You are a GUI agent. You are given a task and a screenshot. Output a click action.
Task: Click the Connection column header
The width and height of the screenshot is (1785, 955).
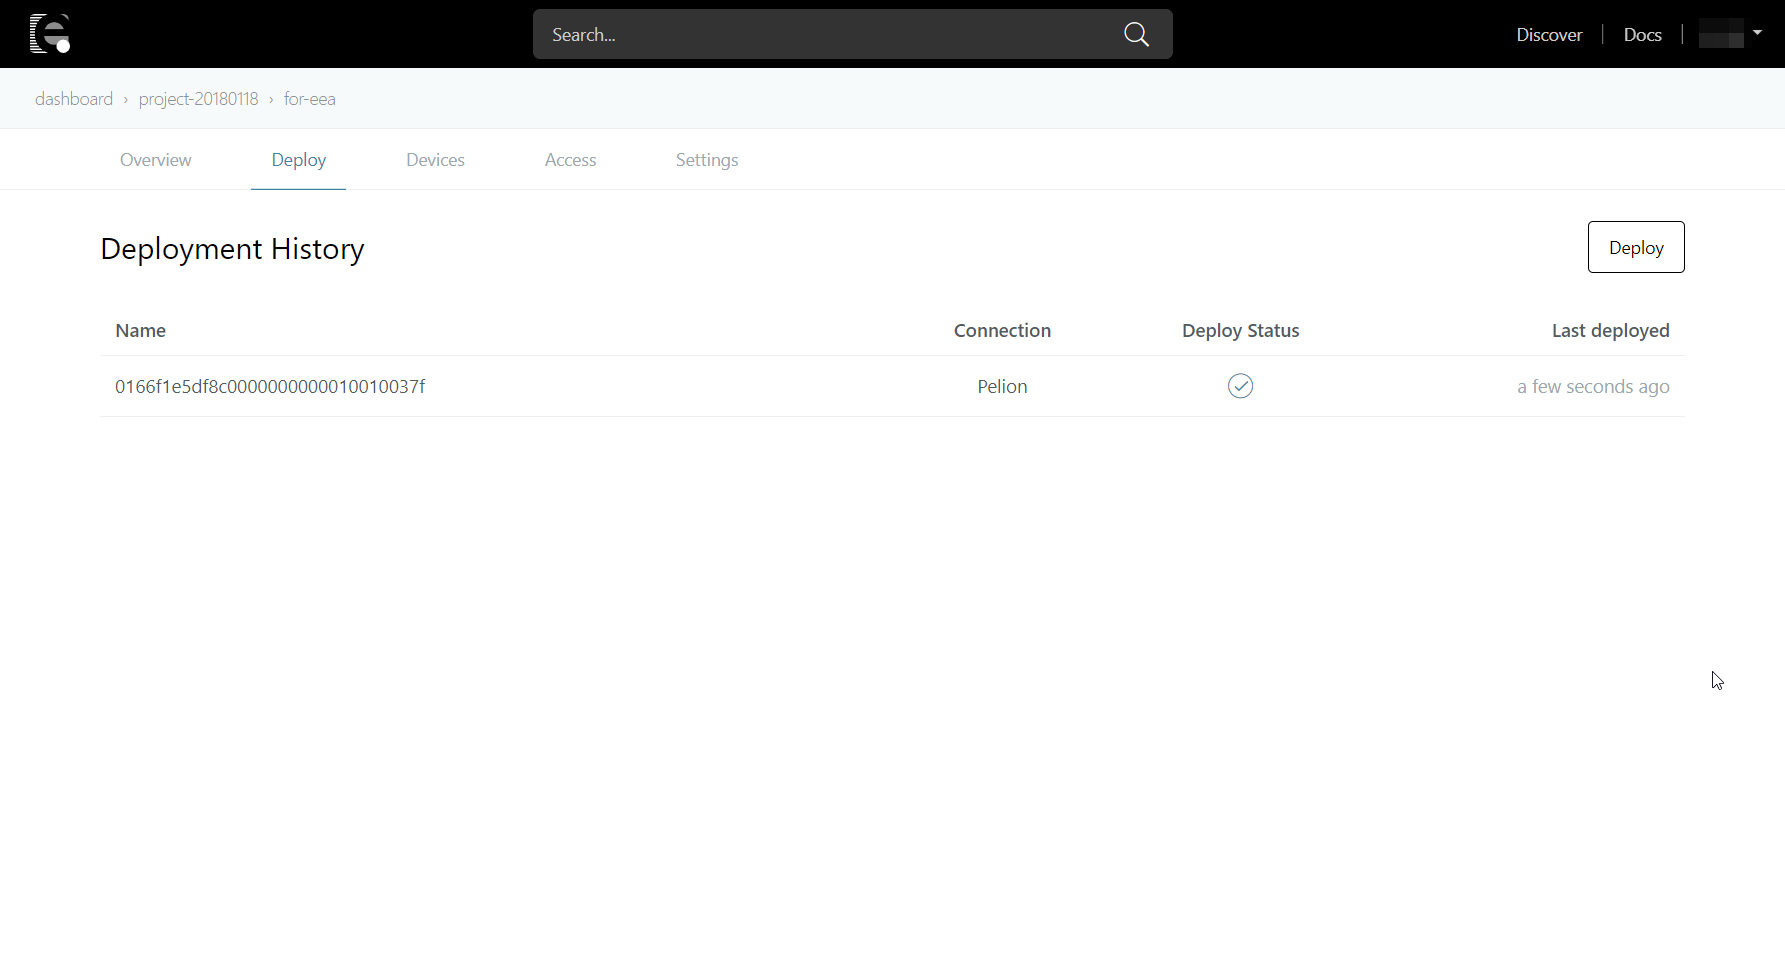tap(1002, 330)
